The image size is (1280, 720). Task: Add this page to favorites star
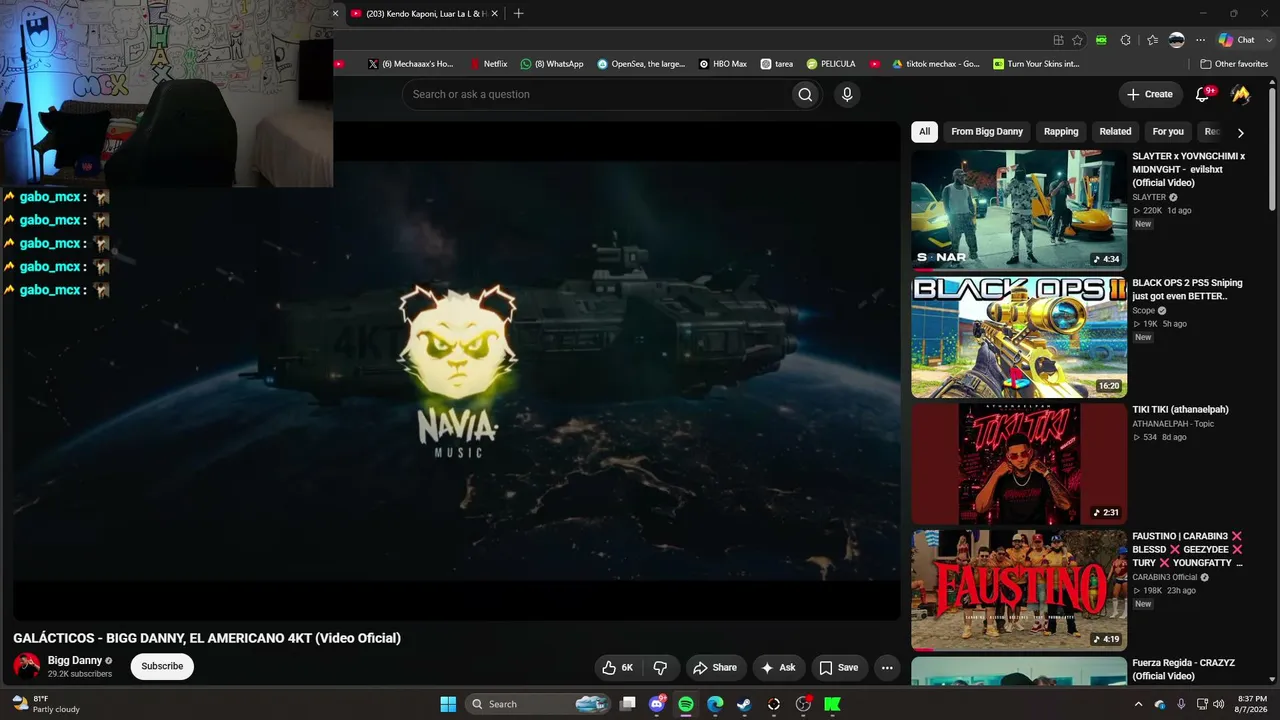[1077, 40]
